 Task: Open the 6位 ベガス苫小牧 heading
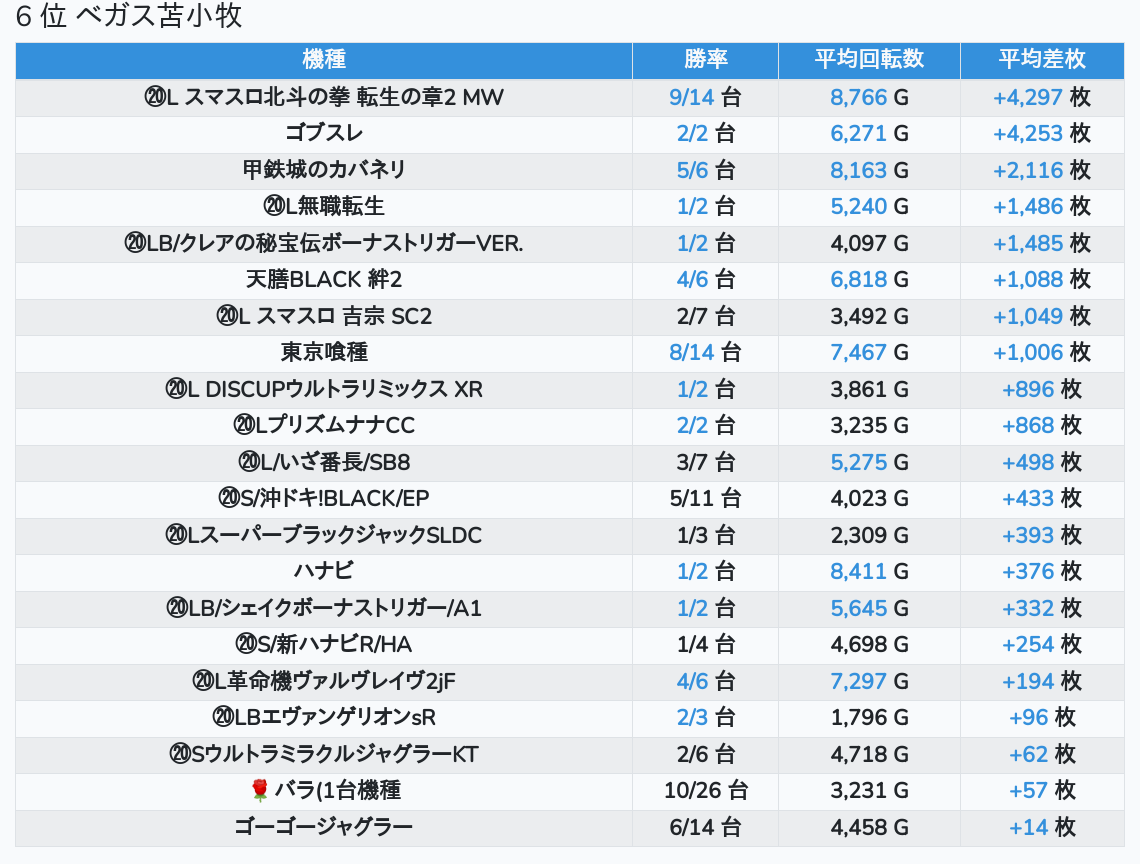[129, 17]
